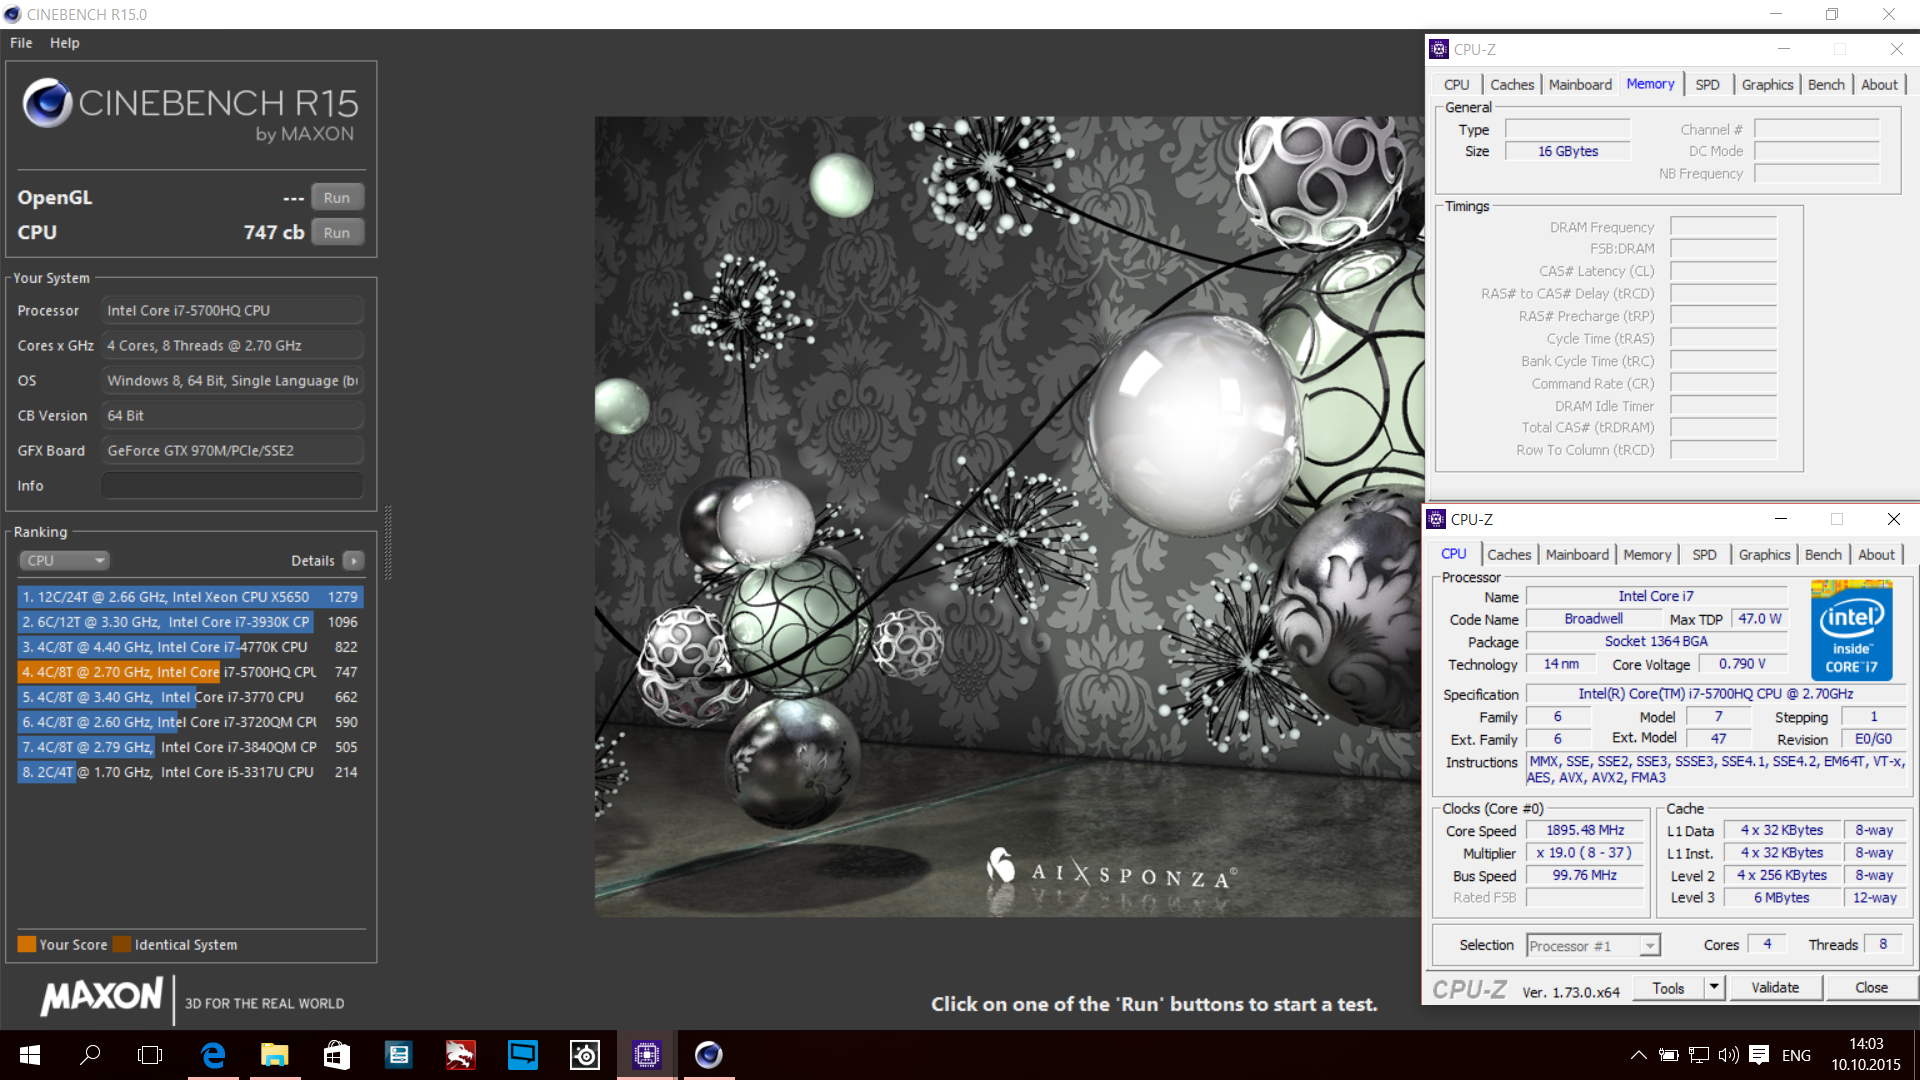
Task: Open SPD tab in upper CPU-Z window
Action: 1708,85
